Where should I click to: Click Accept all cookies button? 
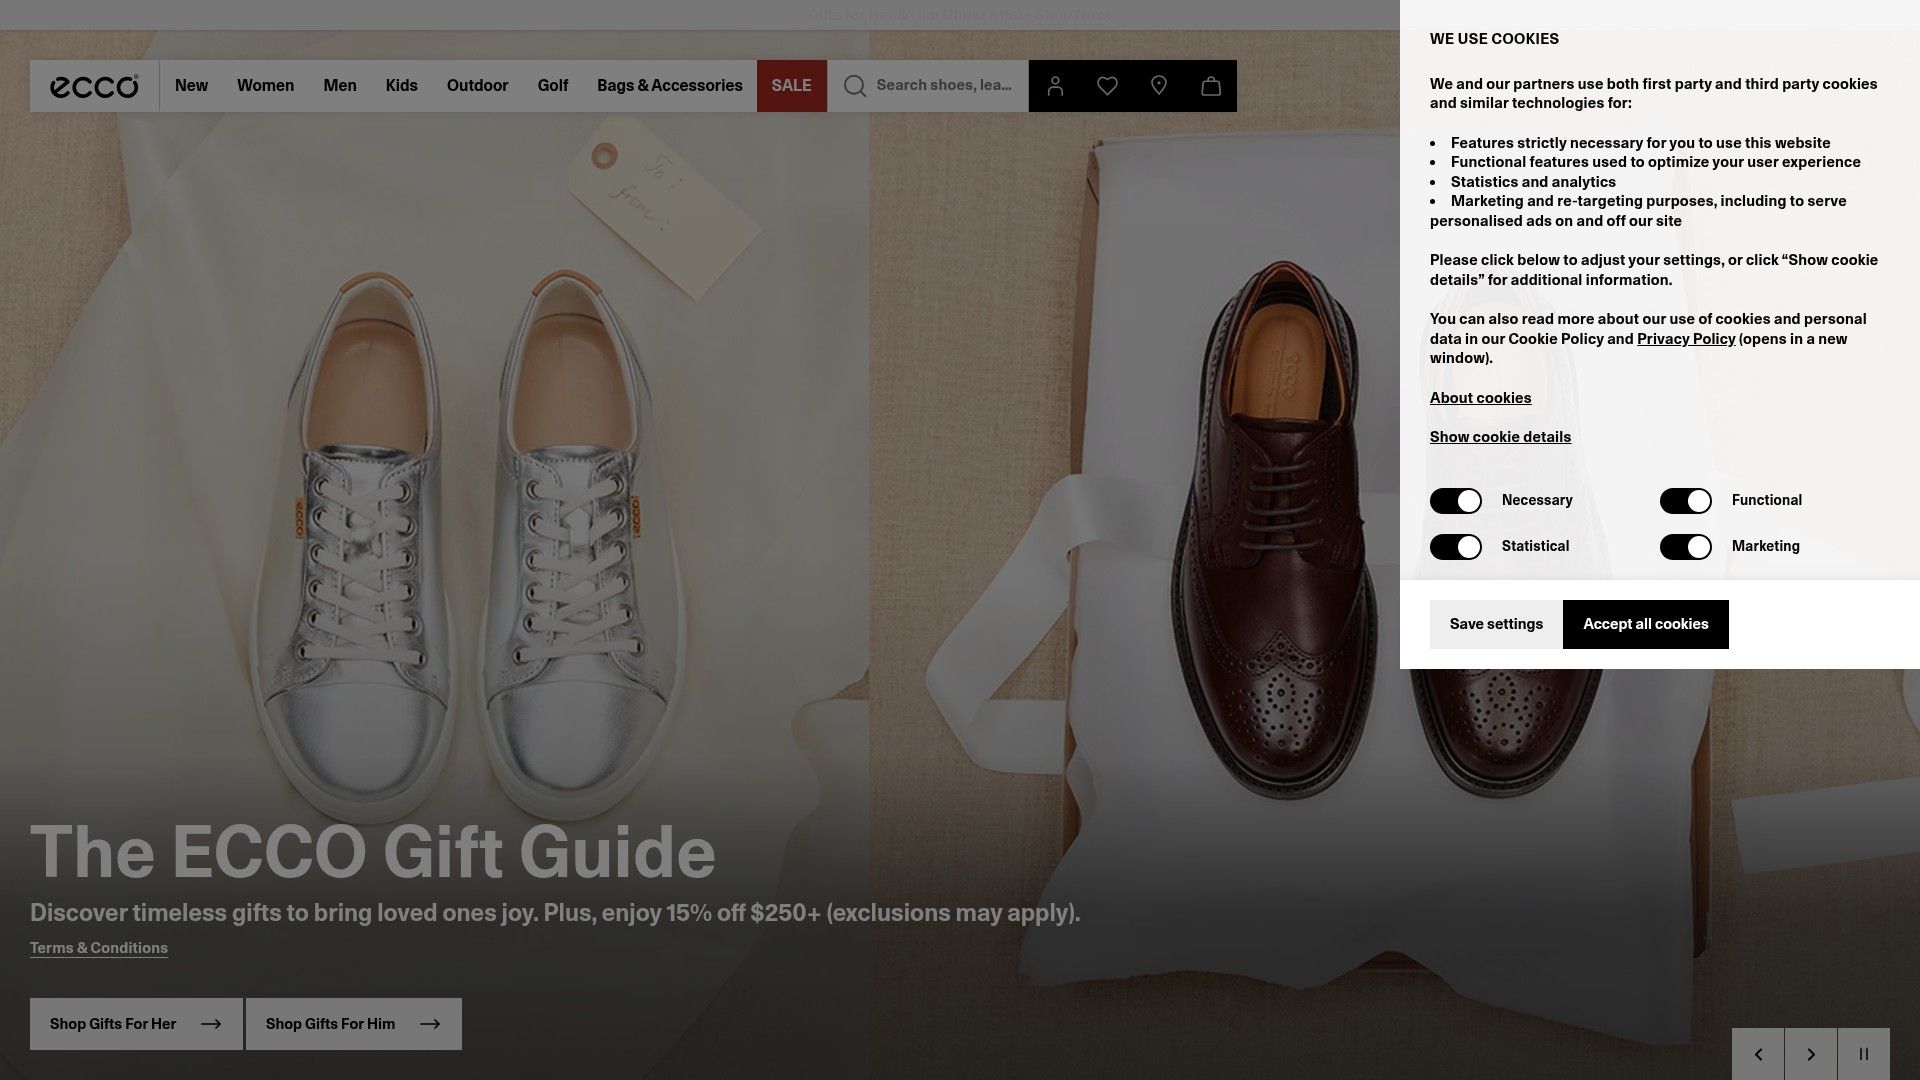(x=1646, y=624)
